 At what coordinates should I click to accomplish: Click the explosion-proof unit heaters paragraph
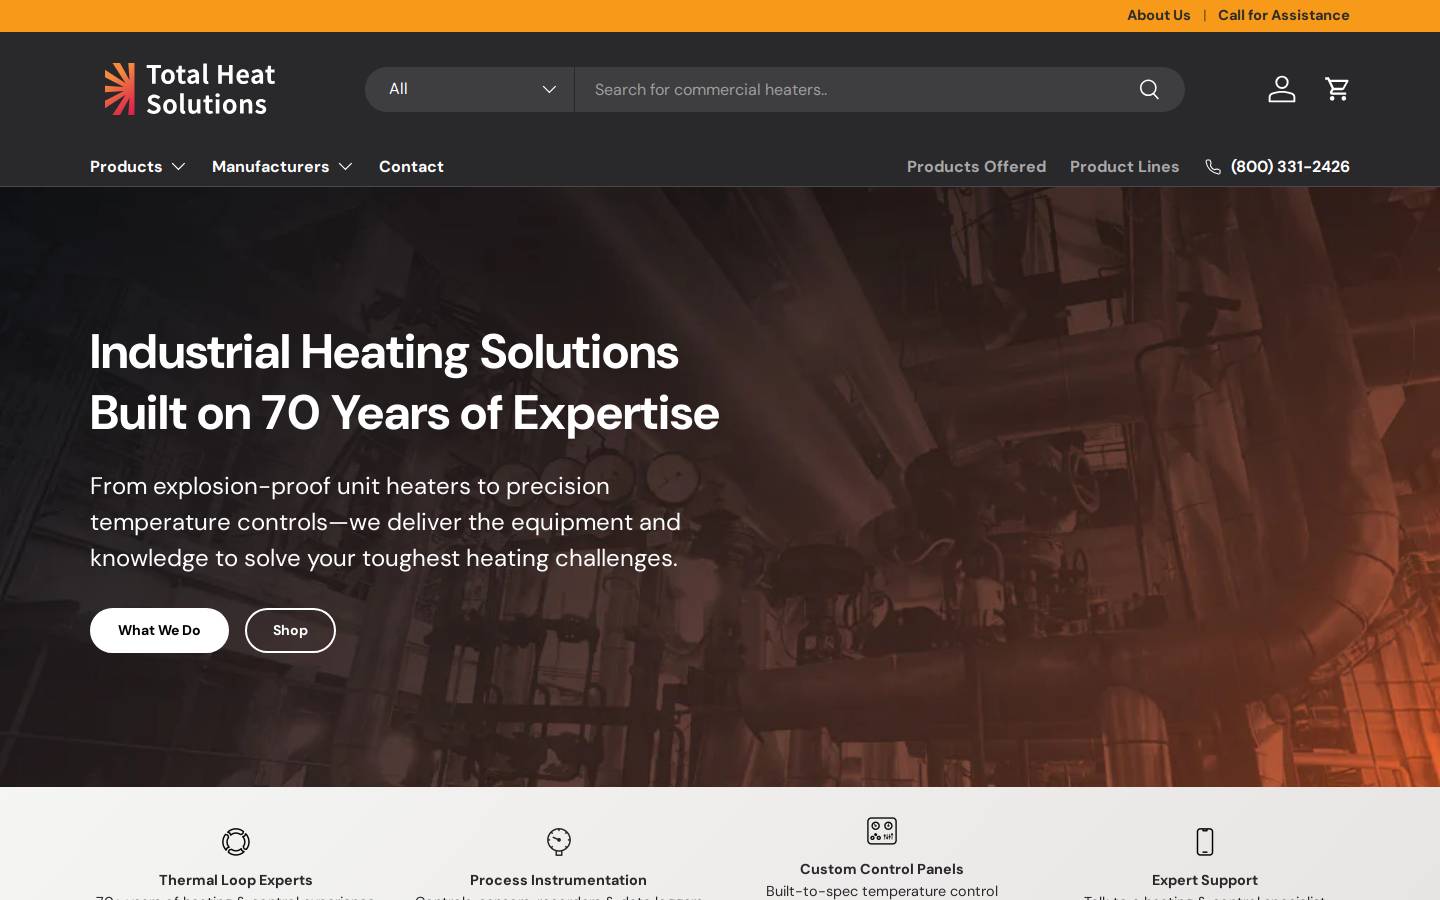pos(386,522)
